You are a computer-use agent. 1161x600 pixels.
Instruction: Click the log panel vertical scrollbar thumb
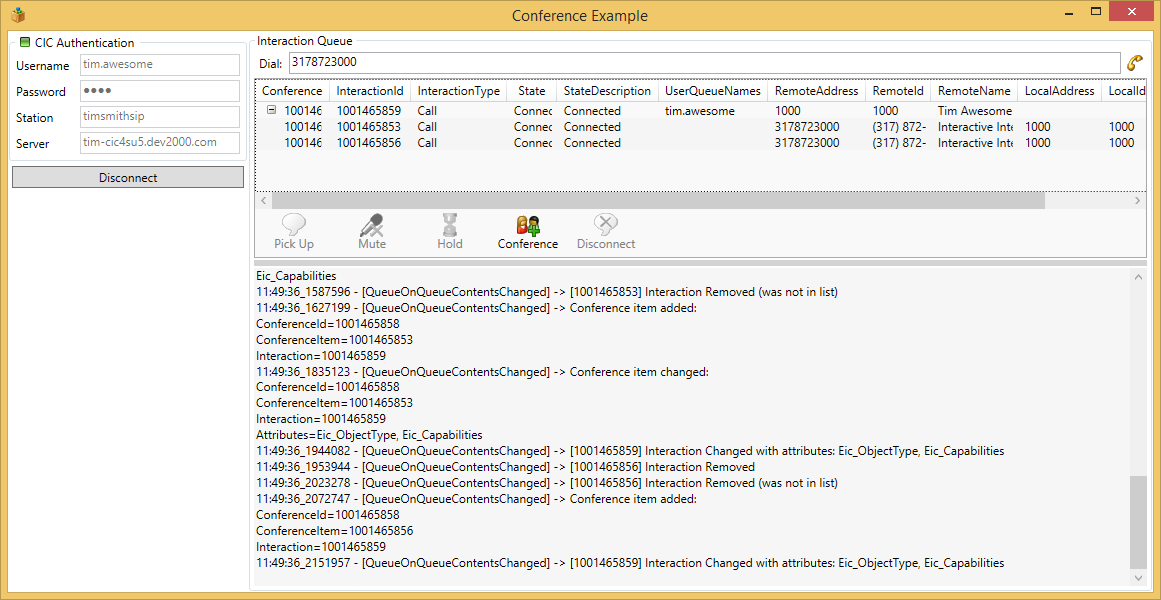(x=1137, y=522)
